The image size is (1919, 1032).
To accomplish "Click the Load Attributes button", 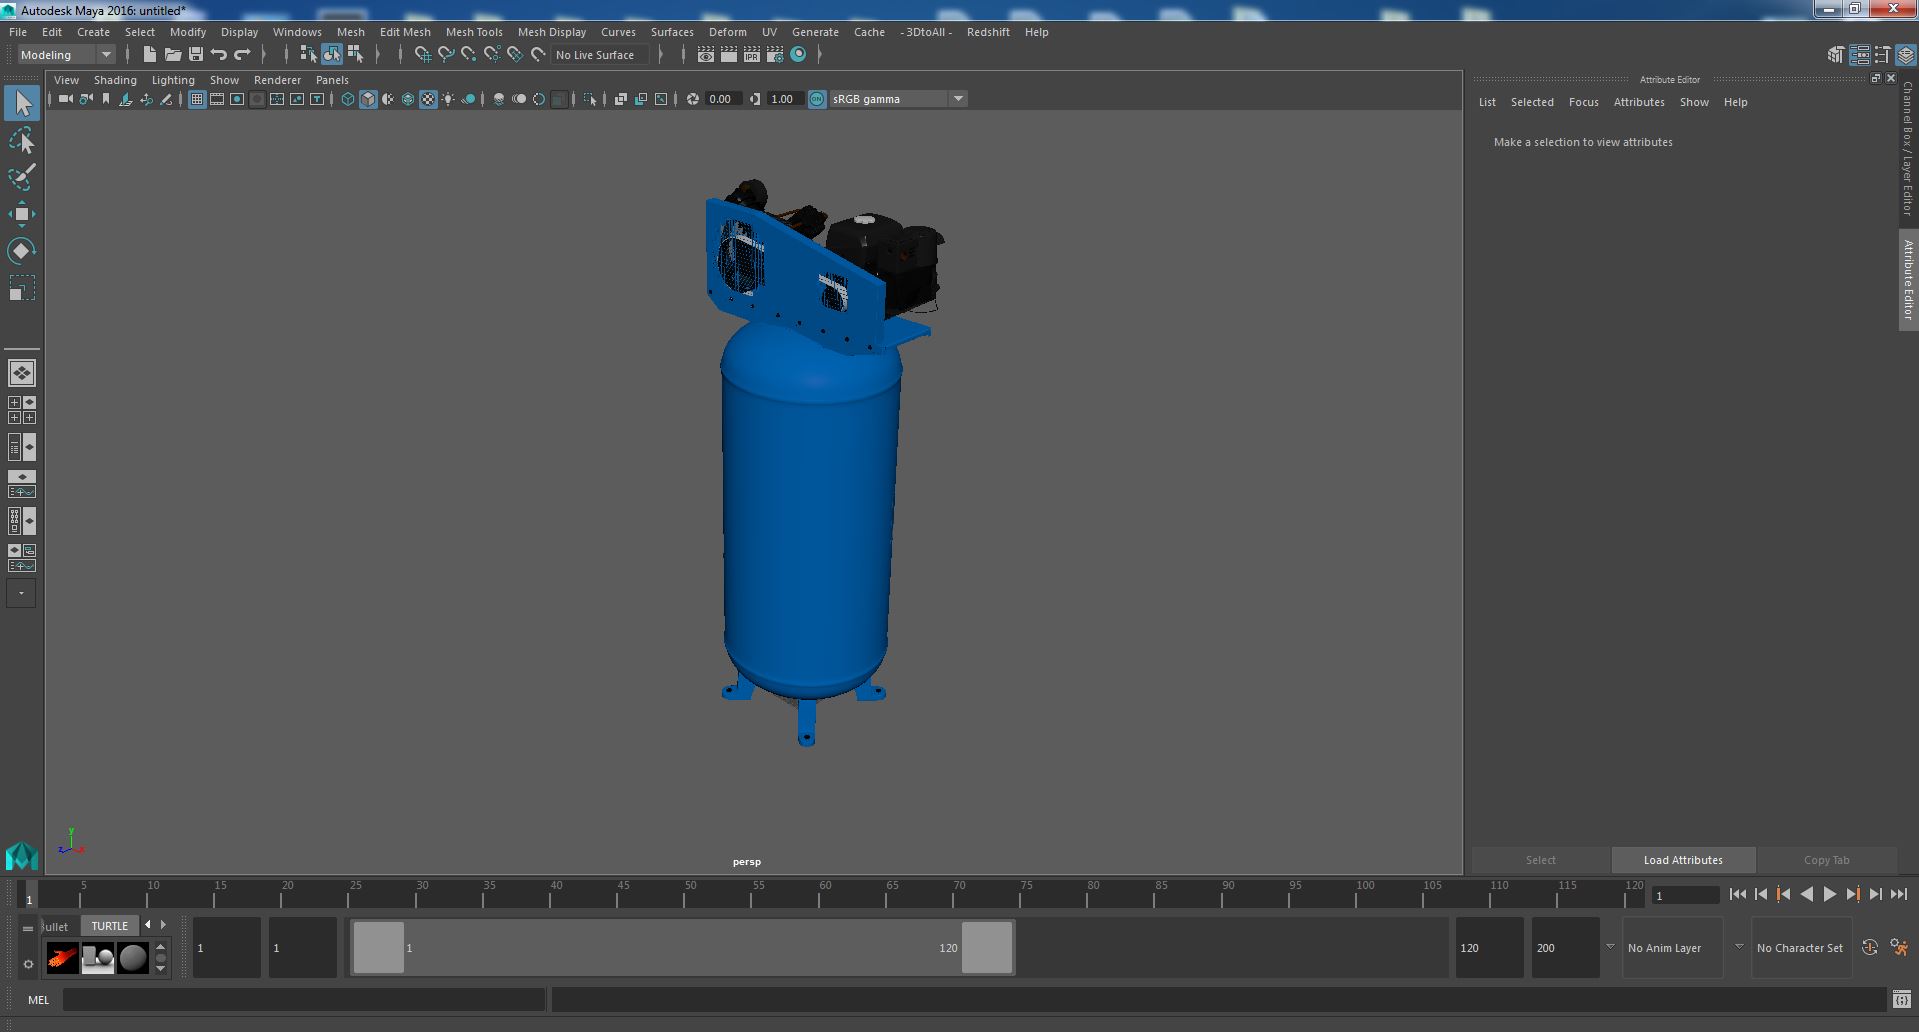I will tap(1683, 860).
